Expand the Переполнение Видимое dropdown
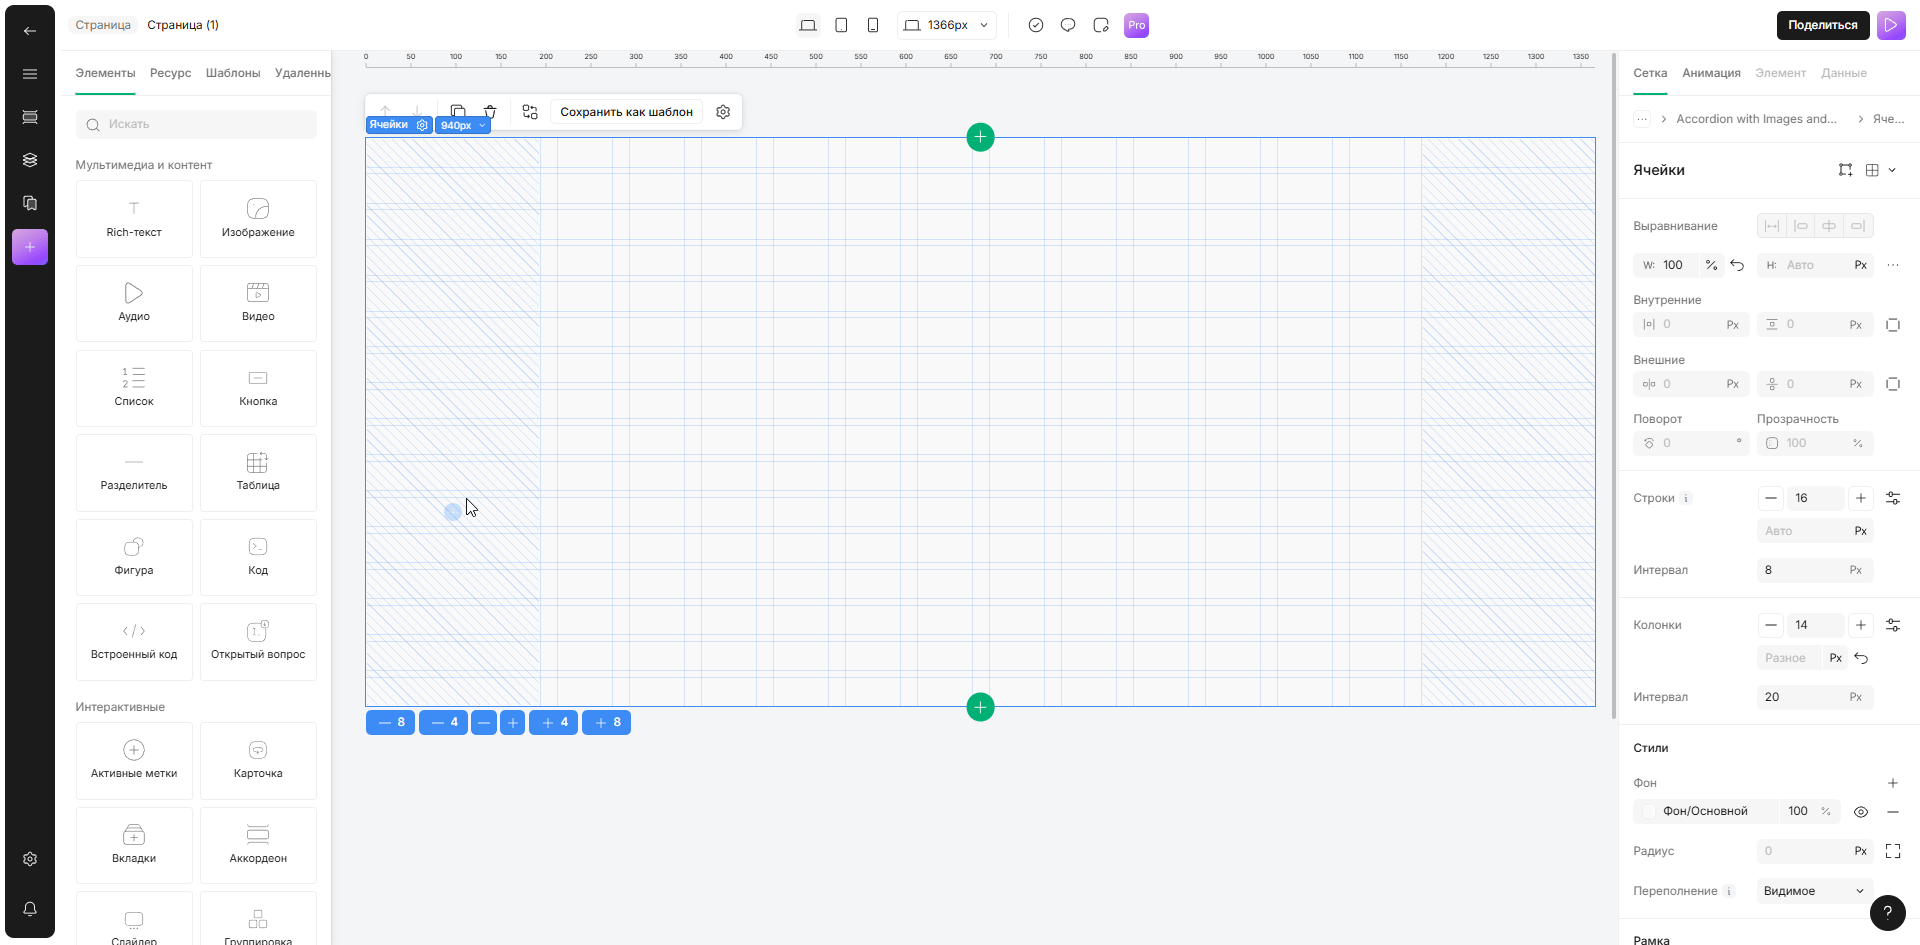This screenshot has width=1920, height=945. click(1814, 891)
